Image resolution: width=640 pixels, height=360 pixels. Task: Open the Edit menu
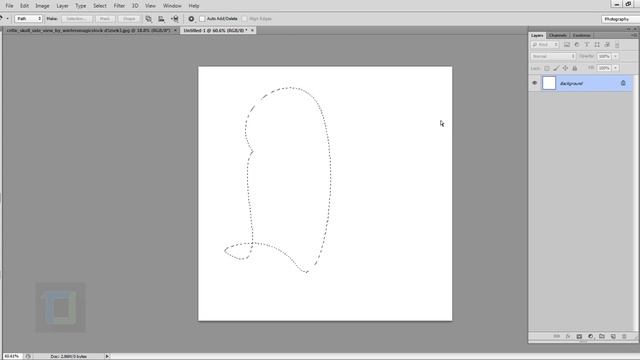coord(24,6)
